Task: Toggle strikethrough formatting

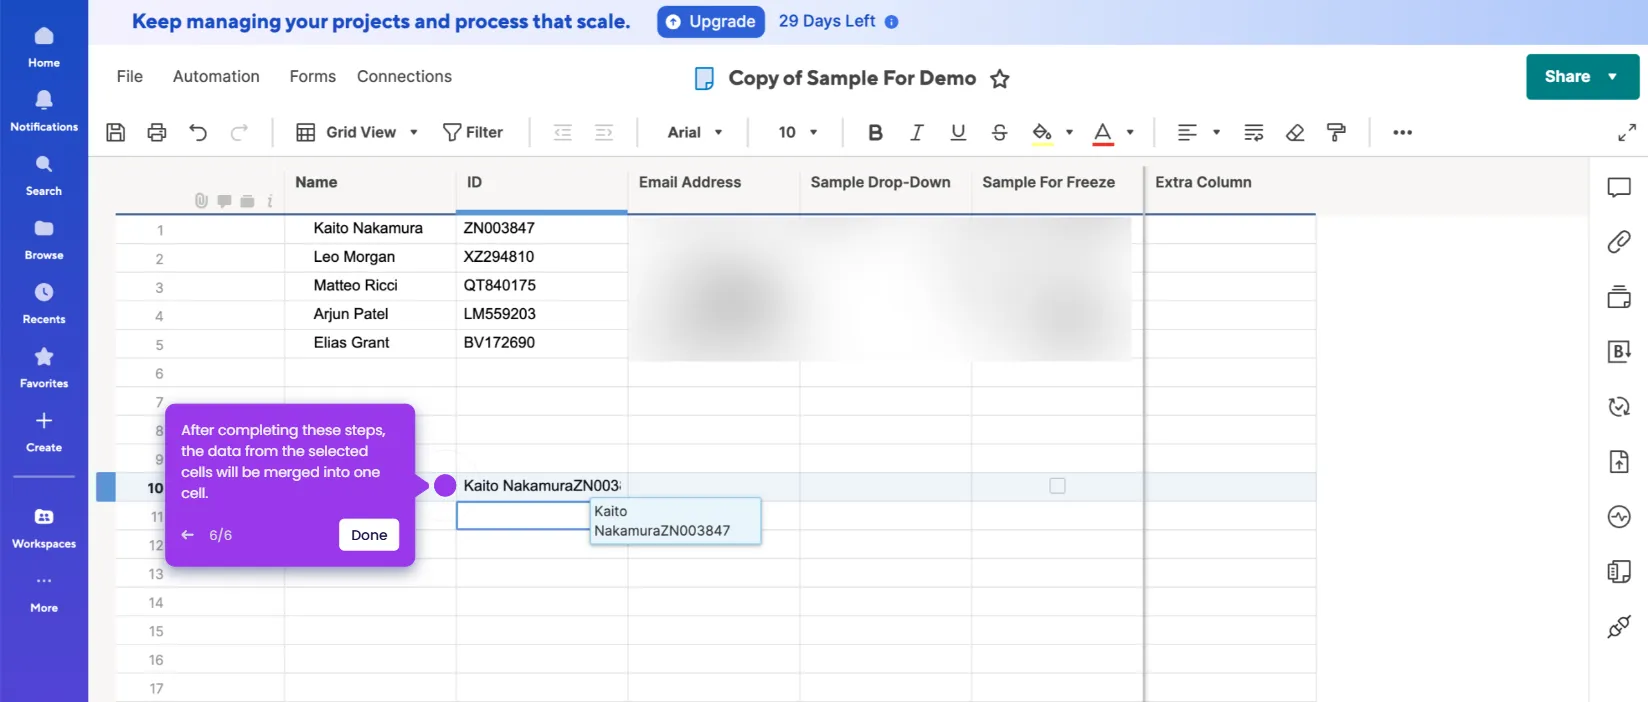Action: pyautogui.click(x=999, y=132)
